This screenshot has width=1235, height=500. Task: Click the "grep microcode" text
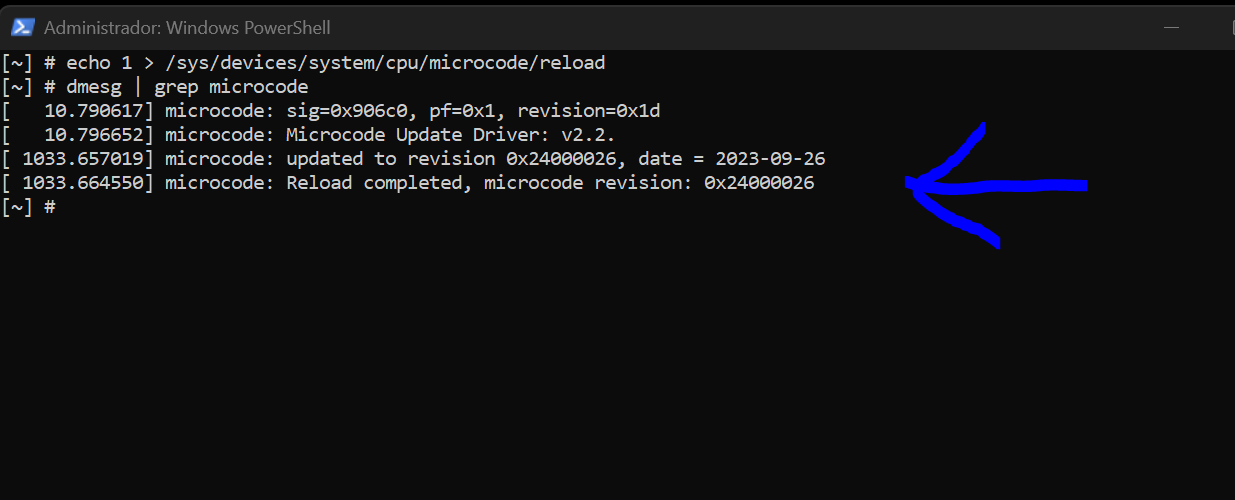(x=231, y=87)
